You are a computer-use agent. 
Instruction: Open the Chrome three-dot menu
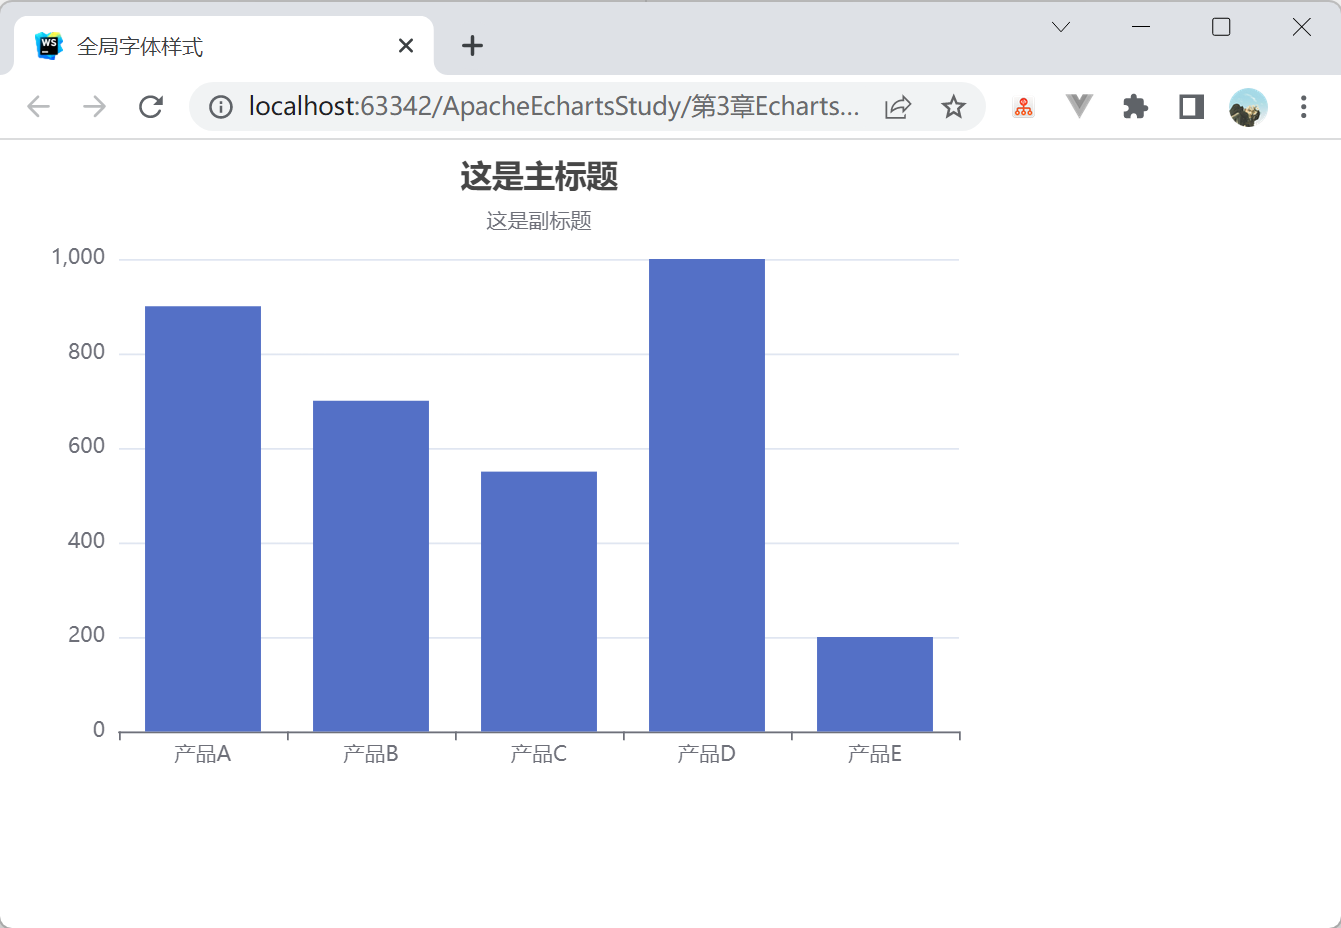point(1303,106)
